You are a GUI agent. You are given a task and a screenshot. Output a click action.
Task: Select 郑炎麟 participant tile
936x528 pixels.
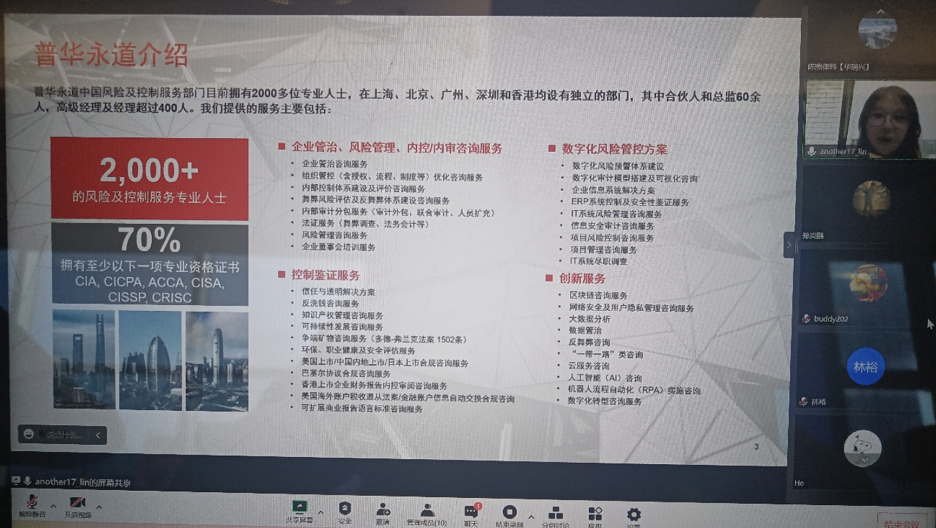(867, 203)
